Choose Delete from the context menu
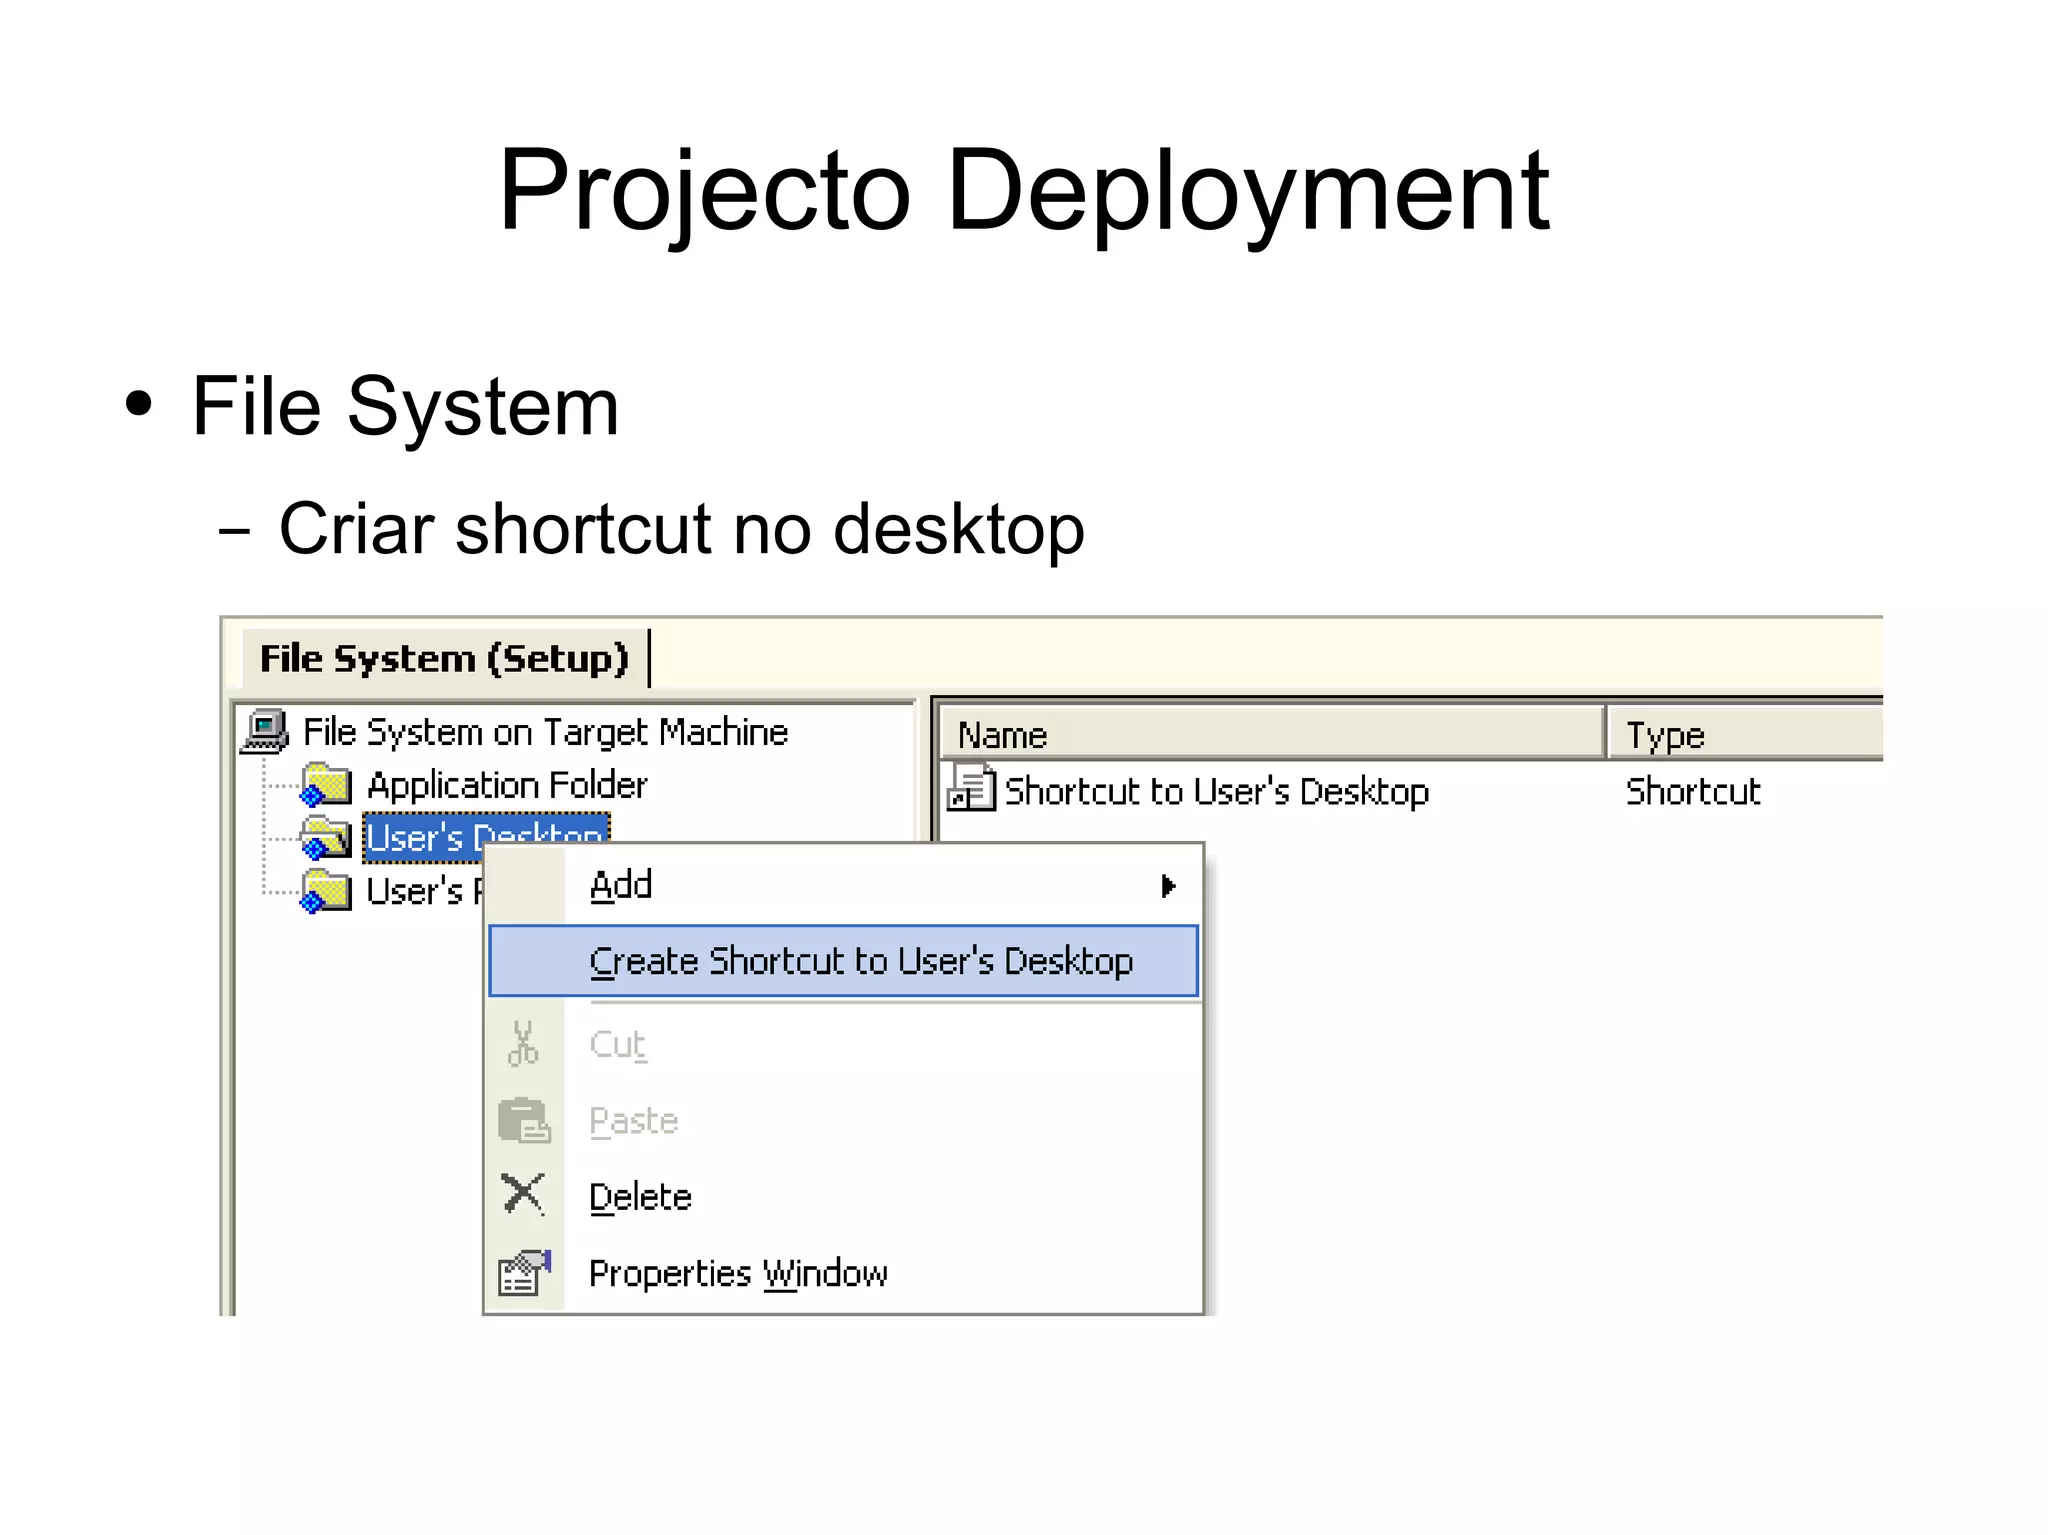Screen dimensions: 2048x1535 point(844,1196)
